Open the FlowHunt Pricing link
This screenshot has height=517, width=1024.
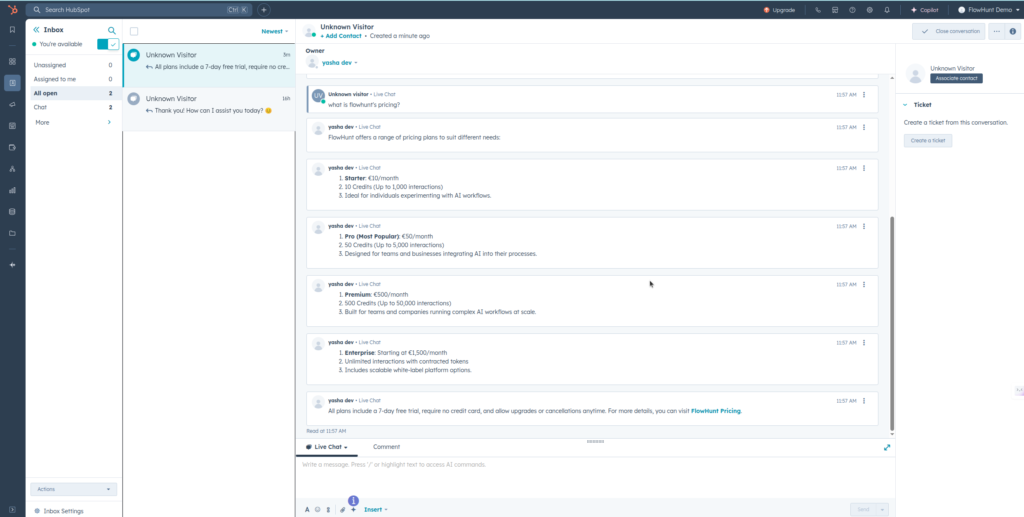[x=716, y=411]
